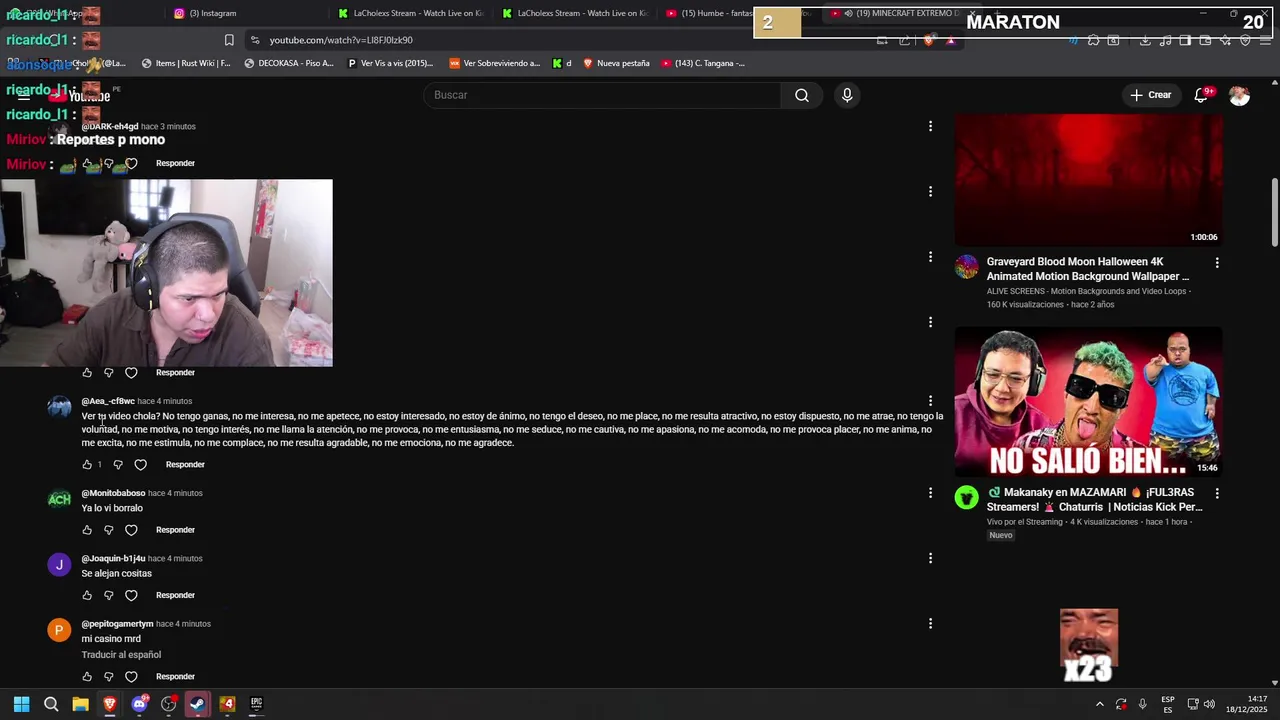The width and height of the screenshot is (1280, 720).
Task: Open Brave downloads icon in toolbar
Action: pyautogui.click(x=1145, y=40)
